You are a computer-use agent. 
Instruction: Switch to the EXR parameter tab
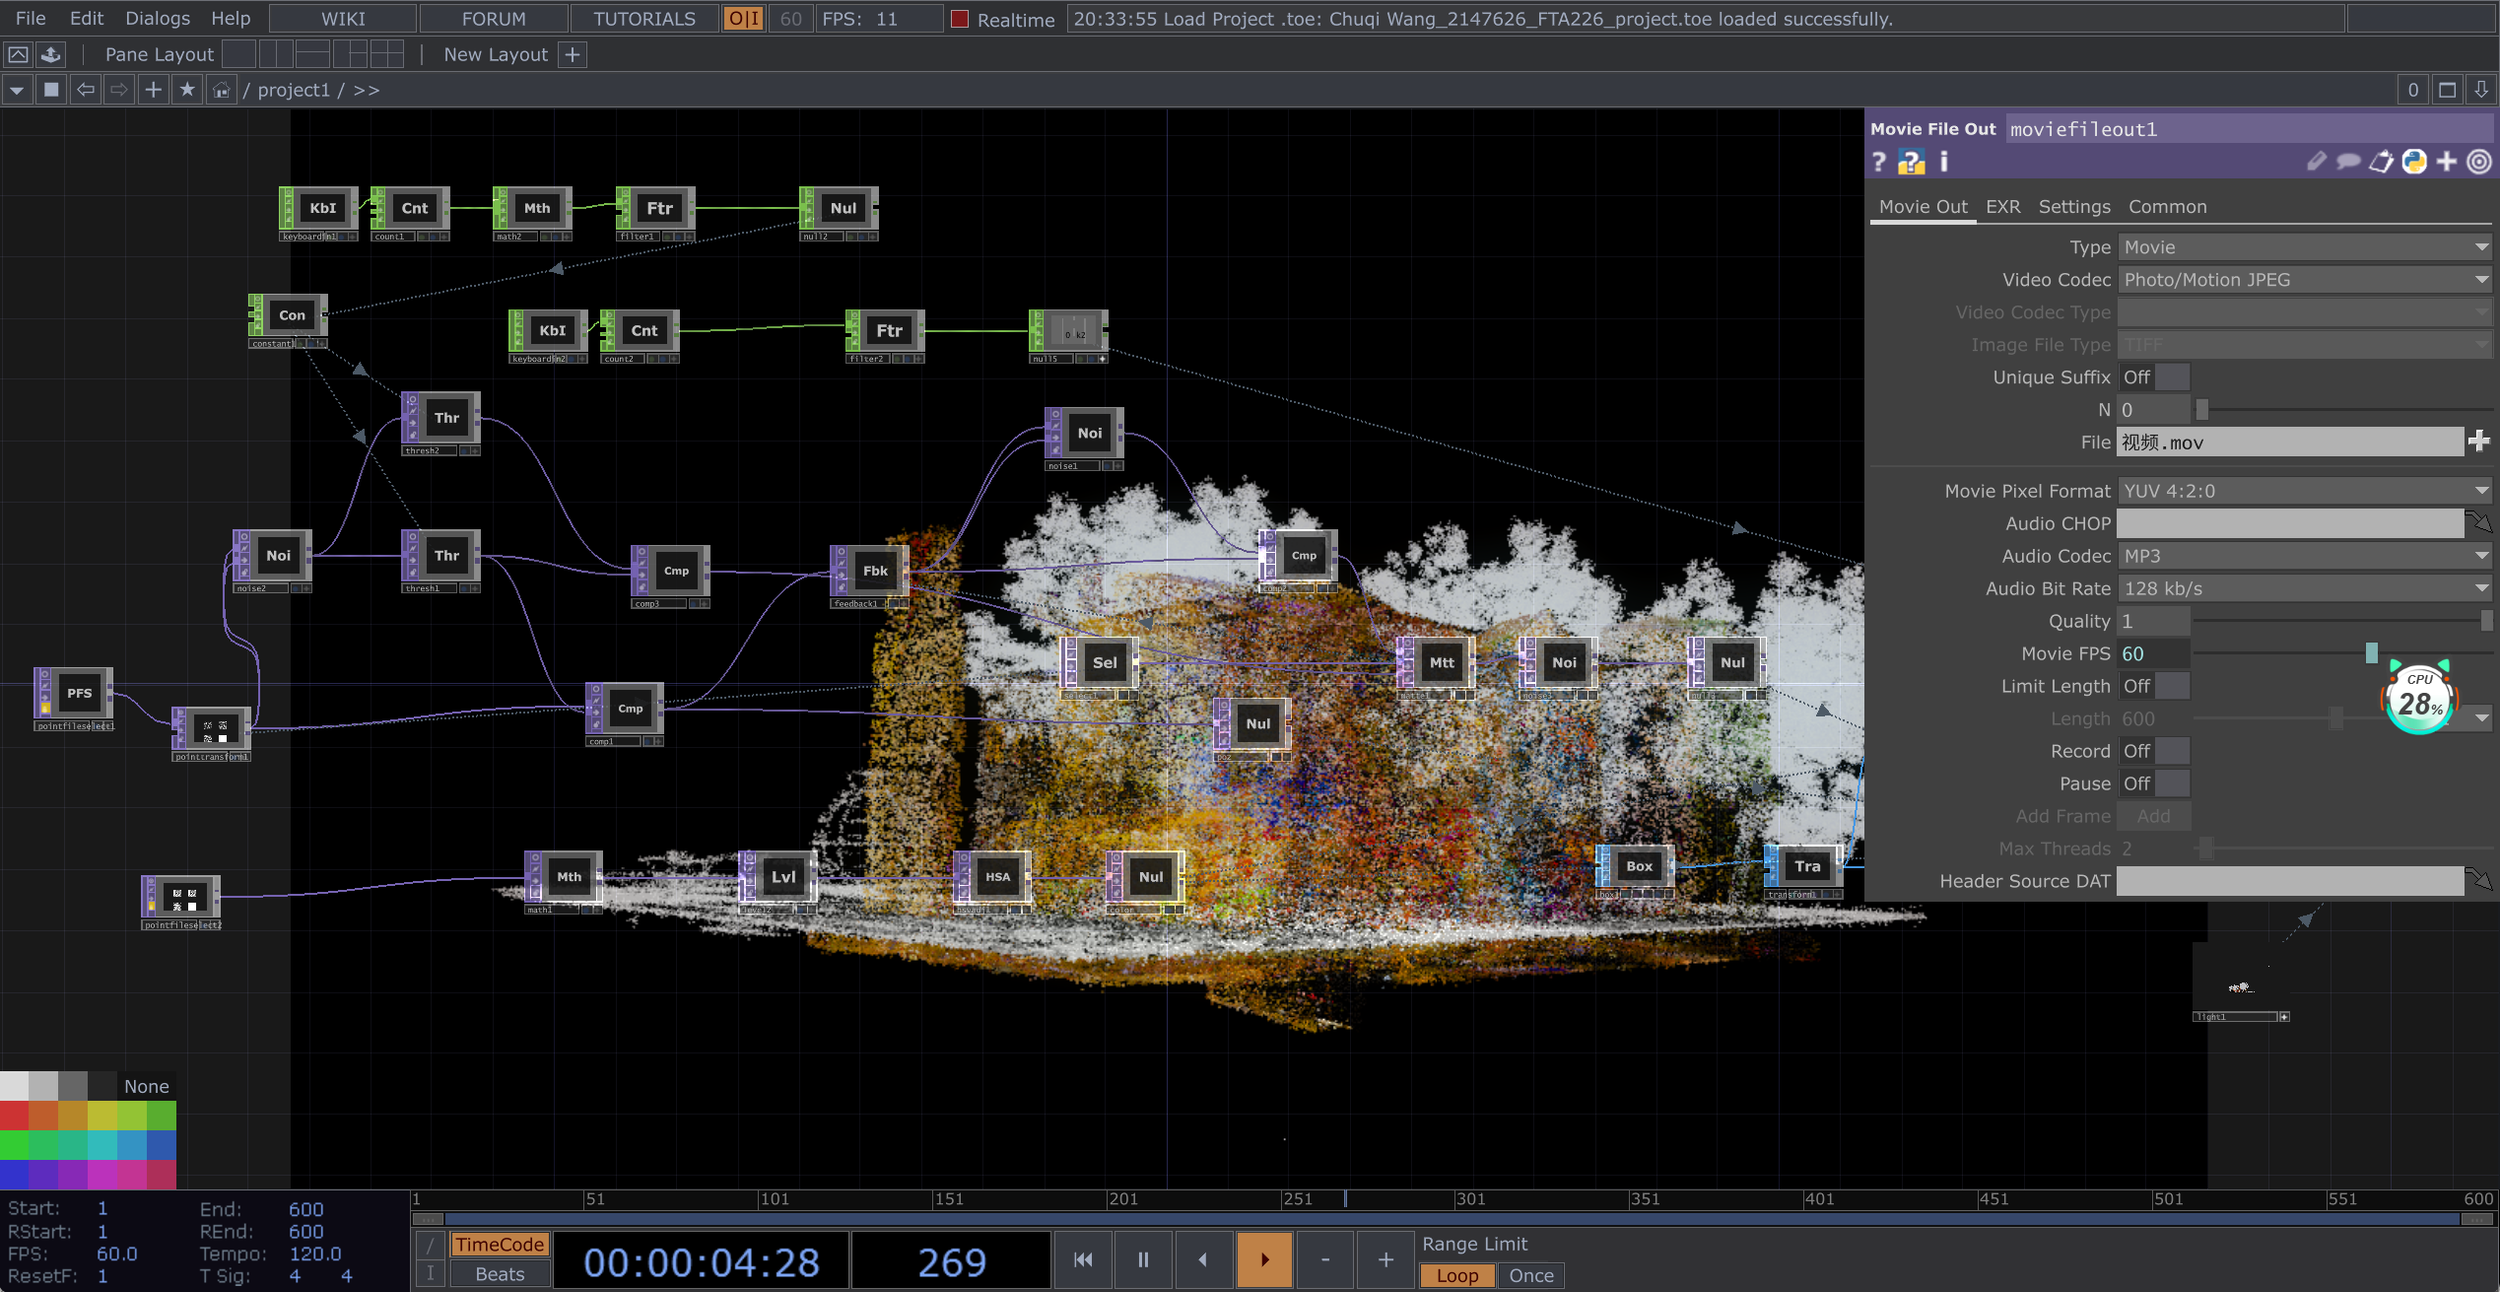pyautogui.click(x=2002, y=207)
